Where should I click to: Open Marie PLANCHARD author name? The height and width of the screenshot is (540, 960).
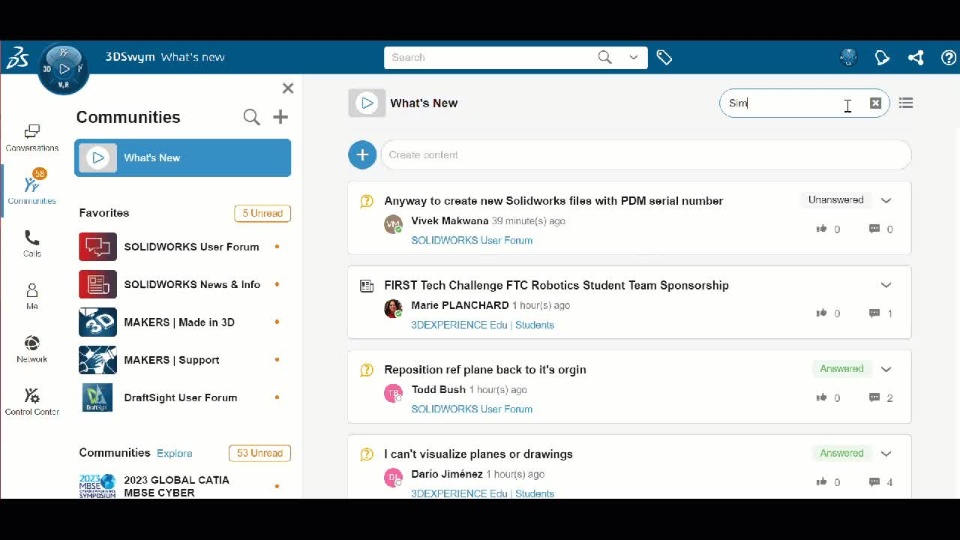click(460, 305)
